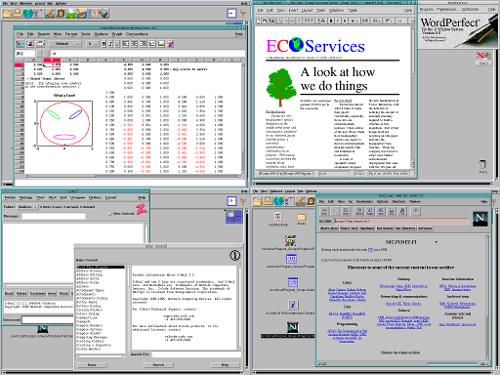The height and width of the screenshot is (375, 500).
Task: Click the trash icon in WordPerfect desktop
Action: (x=483, y=165)
